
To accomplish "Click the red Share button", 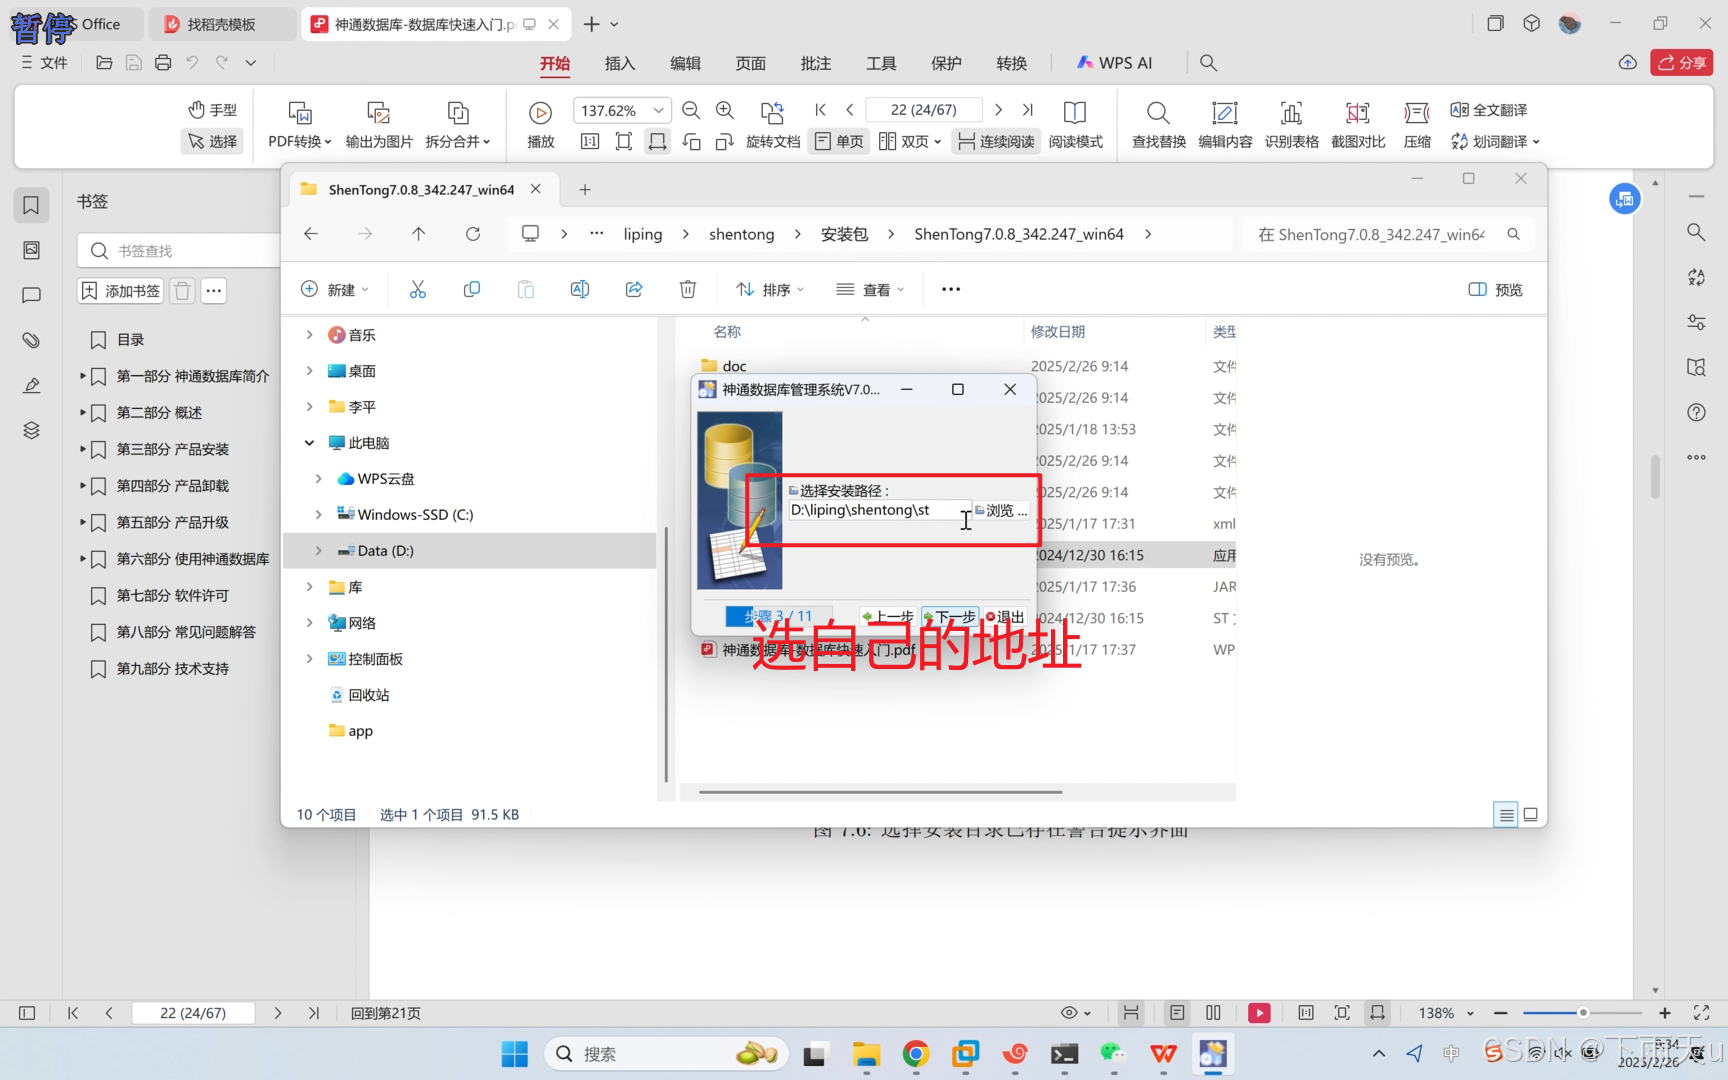I will click(x=1682, y=62).
